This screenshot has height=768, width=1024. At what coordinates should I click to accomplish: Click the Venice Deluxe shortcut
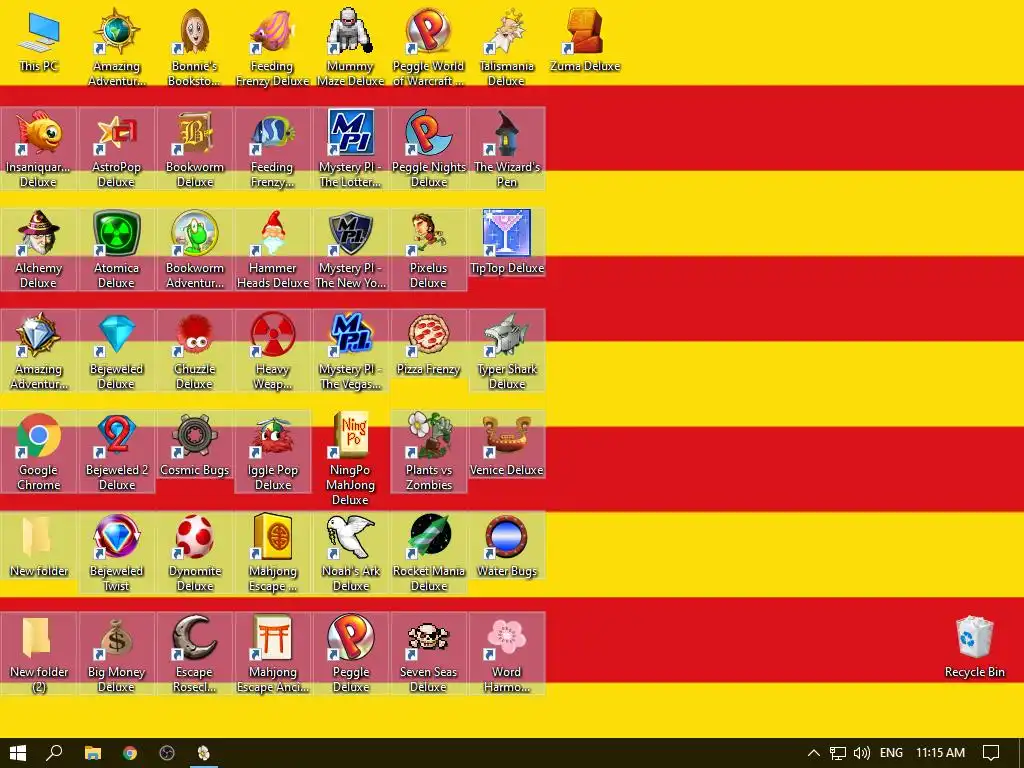coord(507,445)
